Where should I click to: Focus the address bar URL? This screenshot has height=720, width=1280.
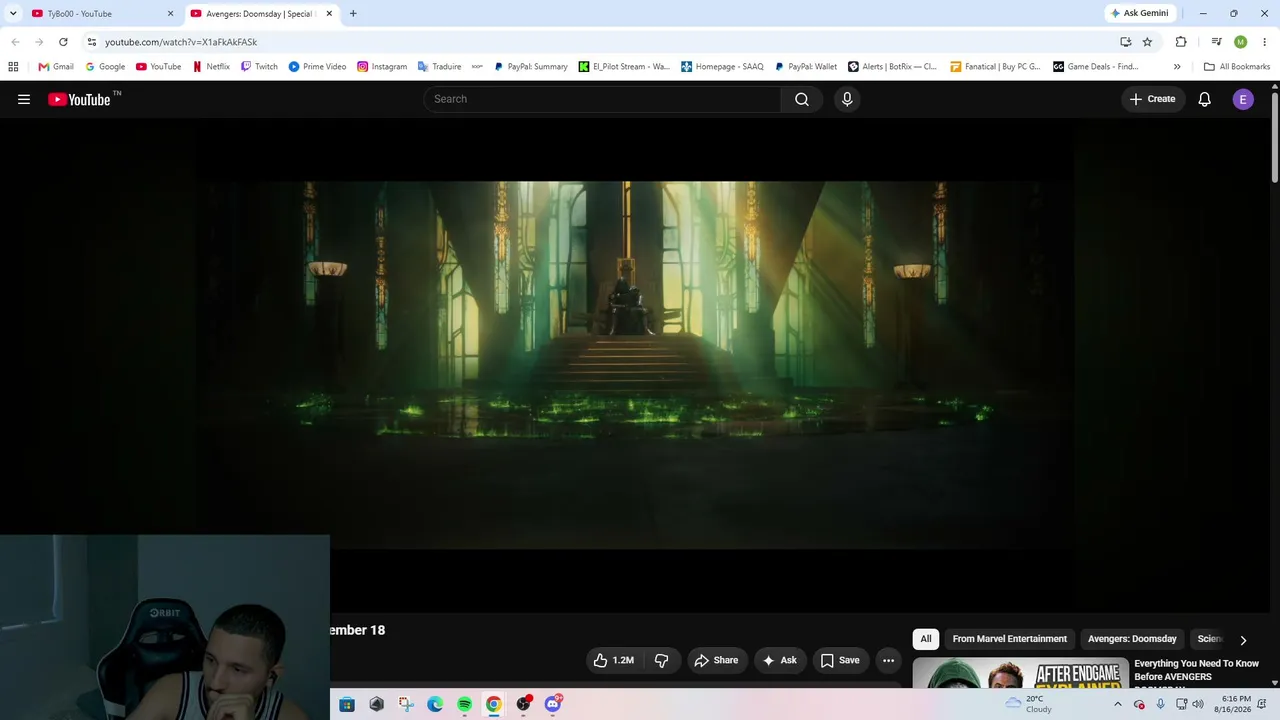point(181,42)
